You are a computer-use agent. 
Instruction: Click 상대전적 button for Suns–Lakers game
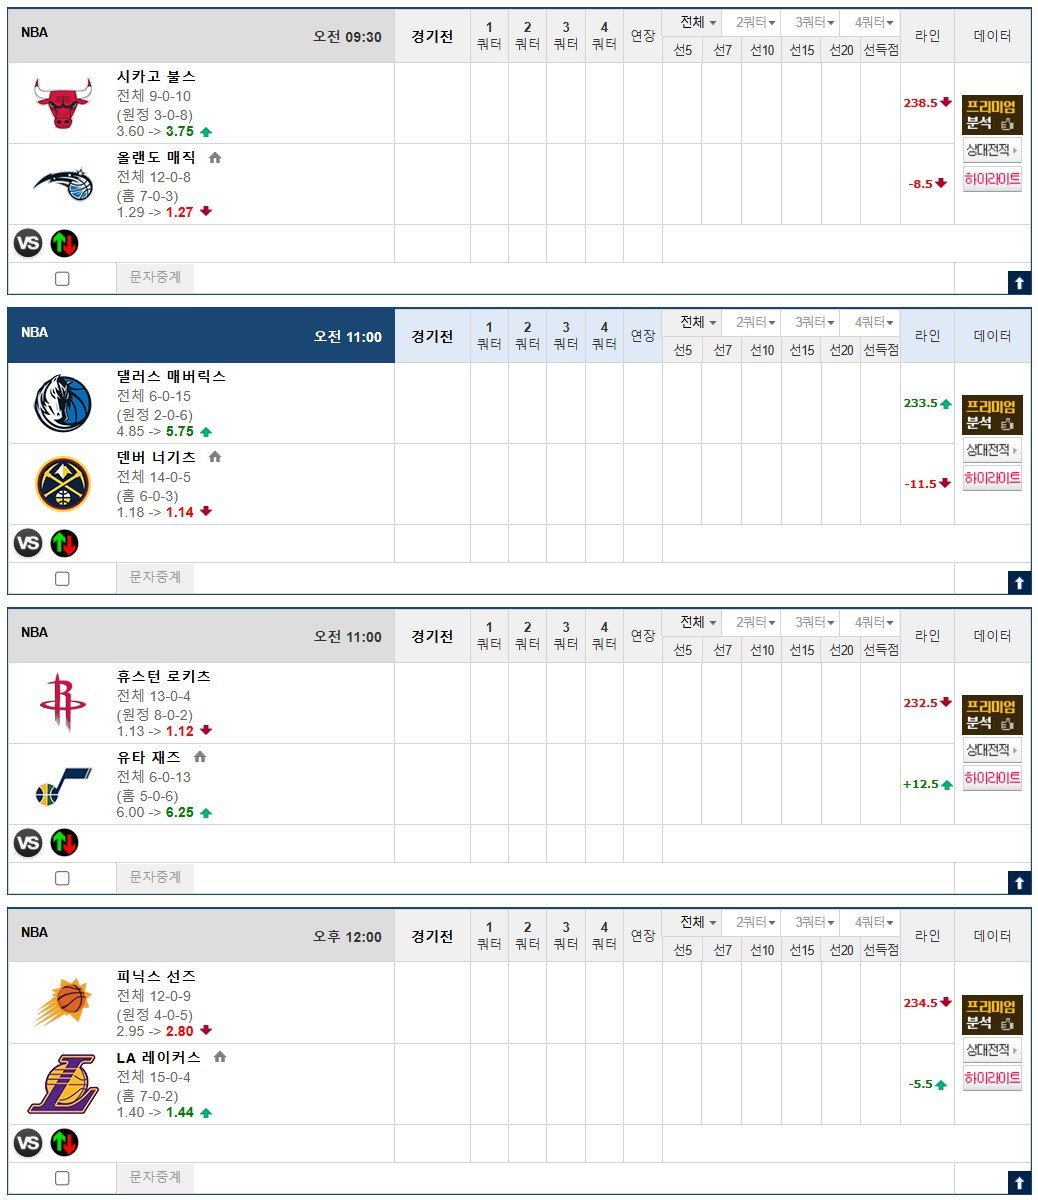pos(992,1050)
